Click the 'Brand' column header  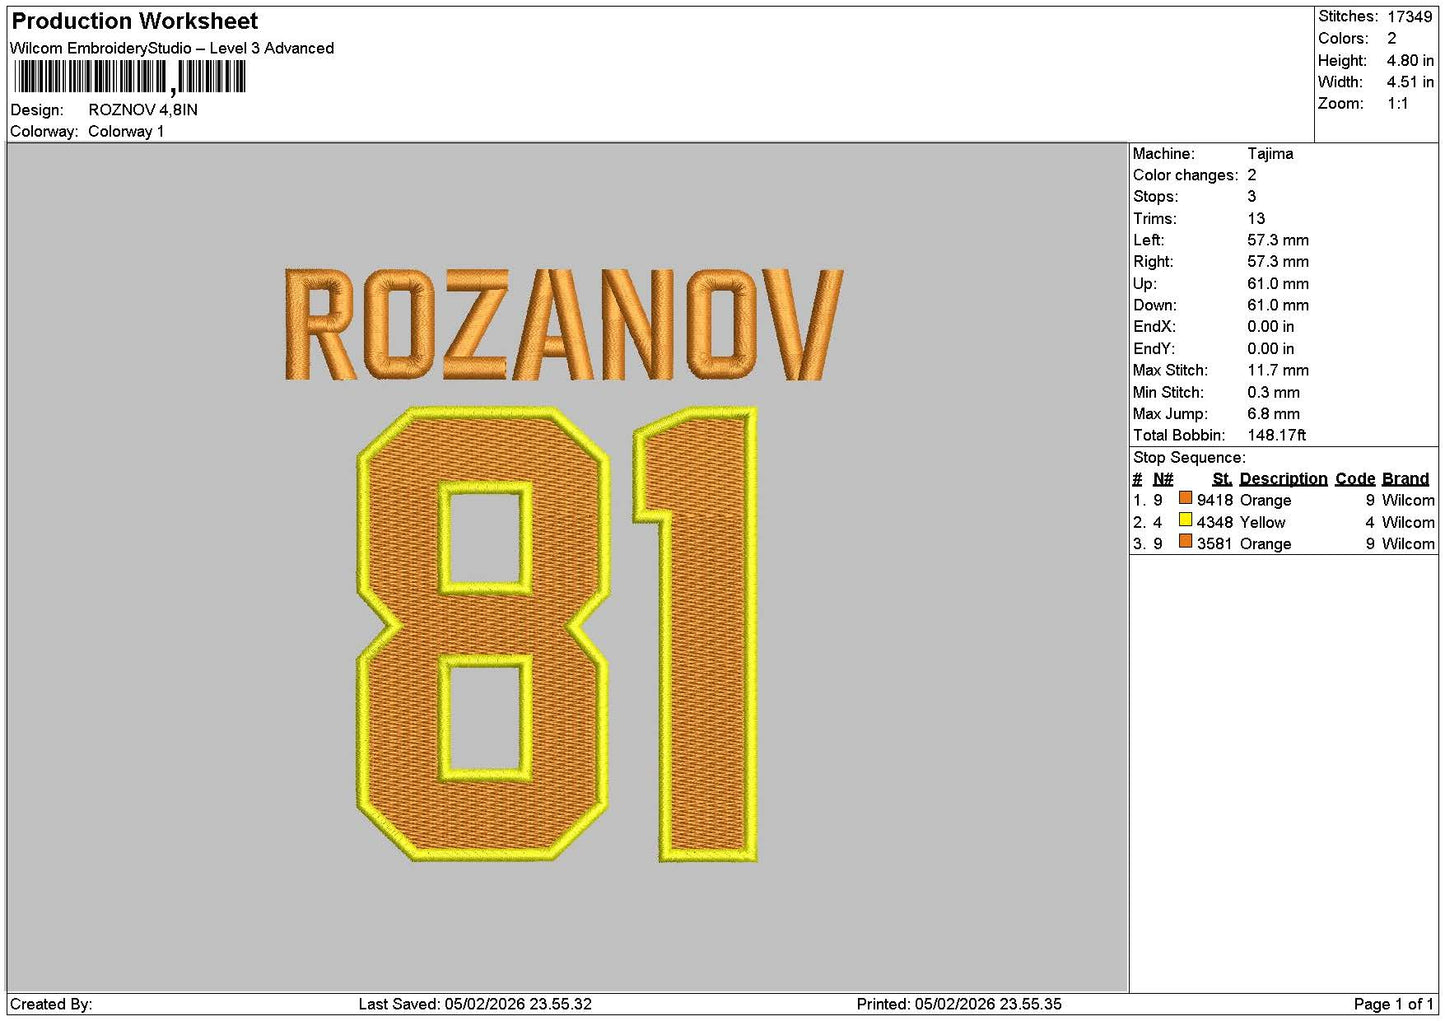pyautogui.click(x=1405, y=479)
